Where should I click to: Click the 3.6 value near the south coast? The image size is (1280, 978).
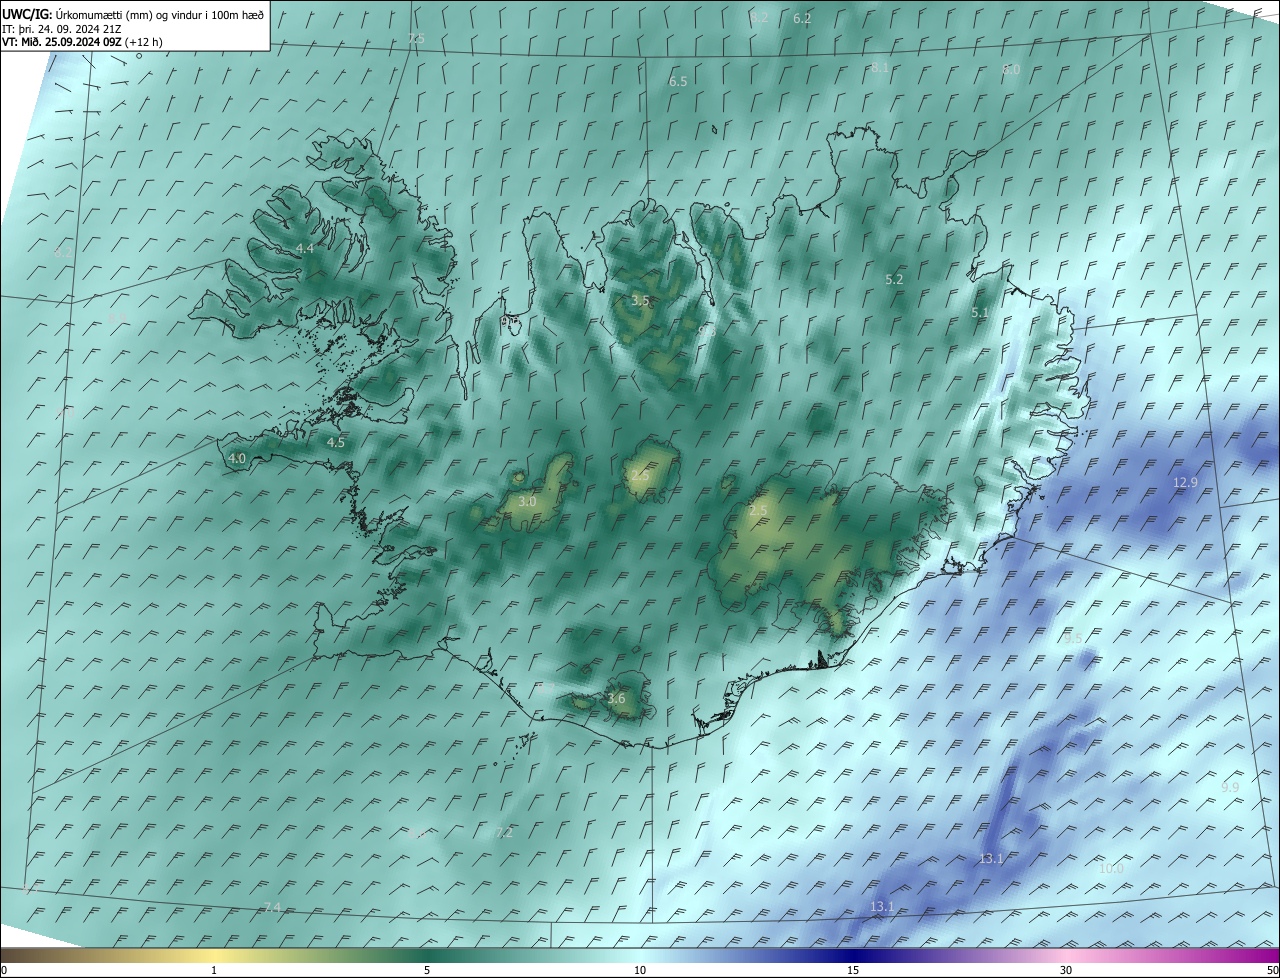[616, 699]
